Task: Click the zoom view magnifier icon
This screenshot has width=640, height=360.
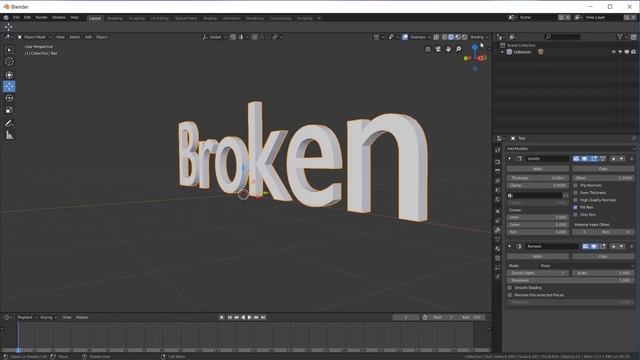Action: click(458, 49)
